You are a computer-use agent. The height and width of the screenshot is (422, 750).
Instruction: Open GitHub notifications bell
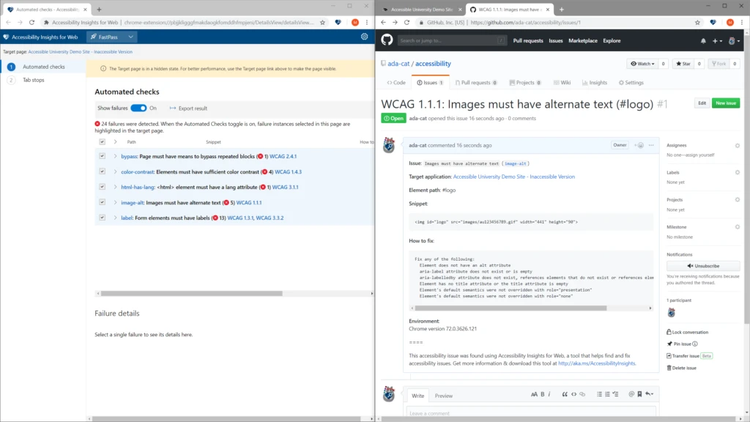pos(703,41)
